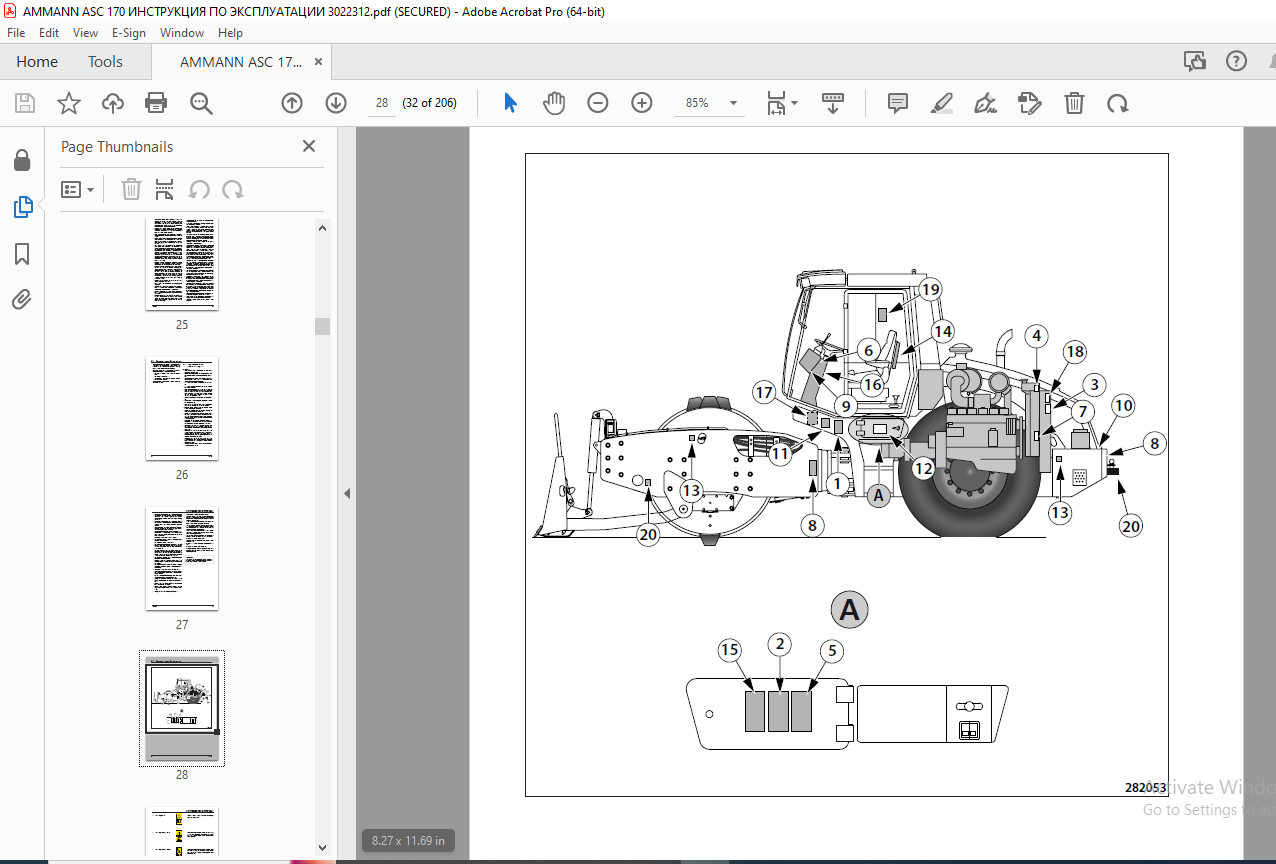Zoom in with plus icon
Viewport: 1276px width, 864px height.
coord(642,103)
